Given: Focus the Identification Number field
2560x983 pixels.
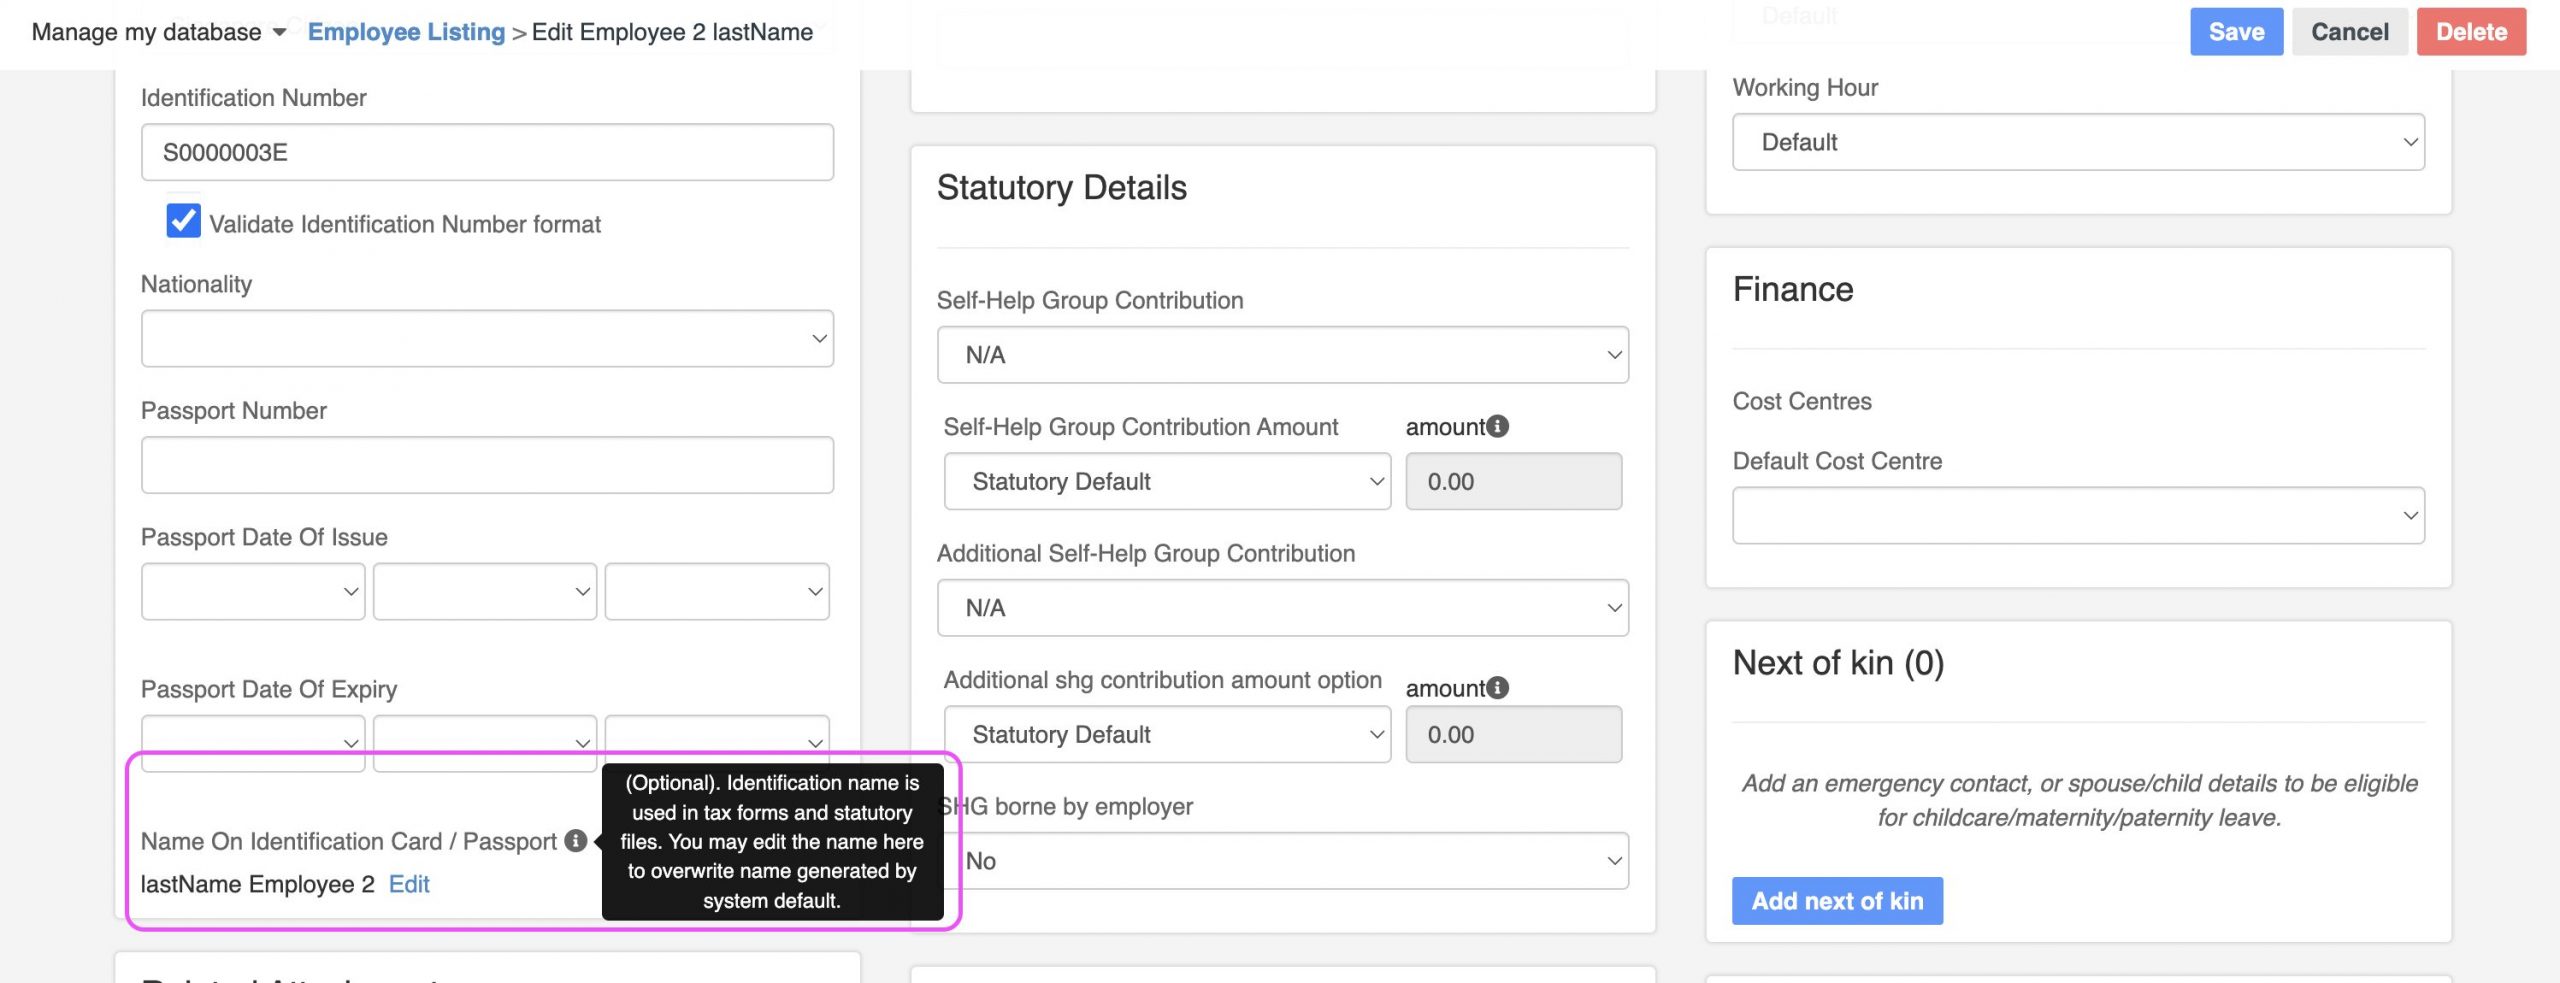Looking at the screenshot, I should point(487,152).
